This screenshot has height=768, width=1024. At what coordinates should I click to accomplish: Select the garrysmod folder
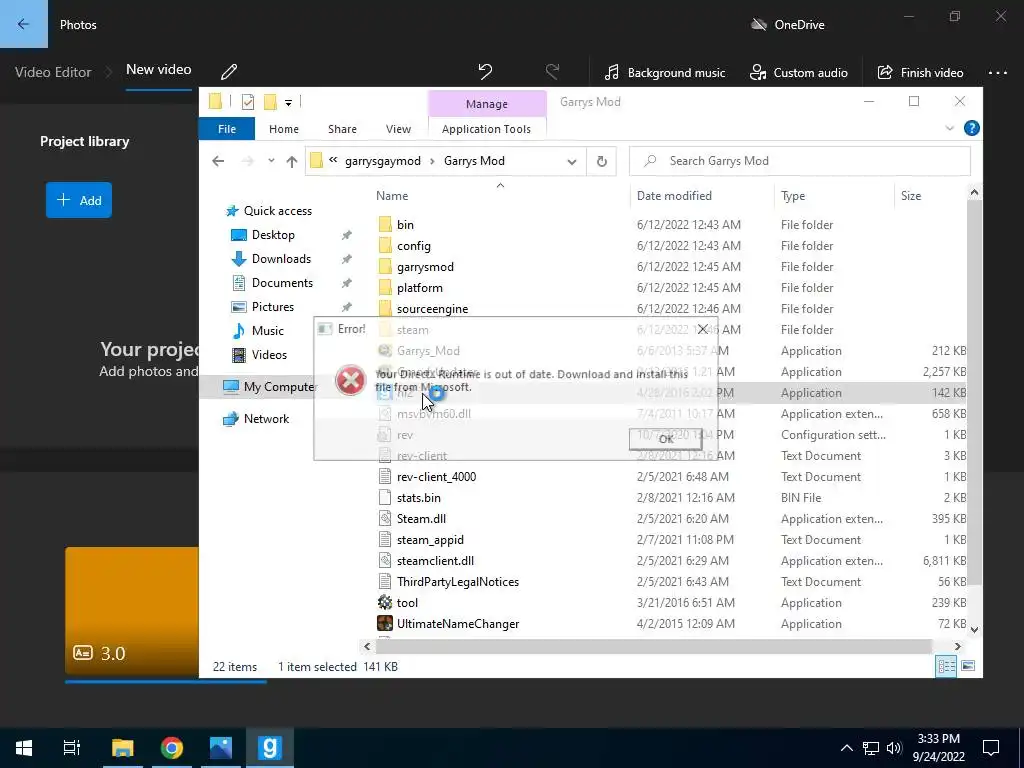click(x=425, y=266)
